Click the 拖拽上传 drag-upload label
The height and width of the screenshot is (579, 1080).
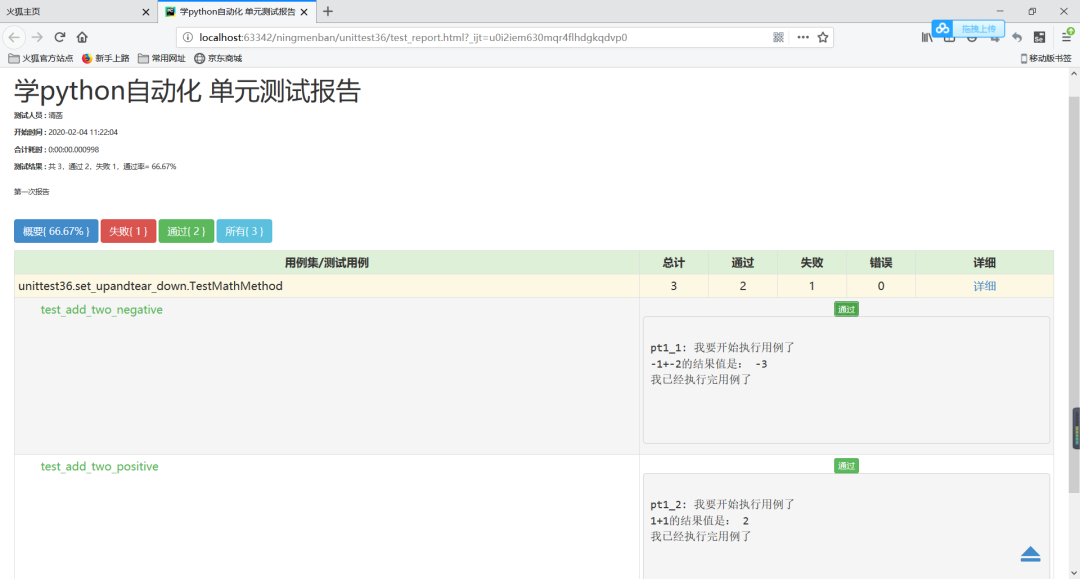(979, 29)
